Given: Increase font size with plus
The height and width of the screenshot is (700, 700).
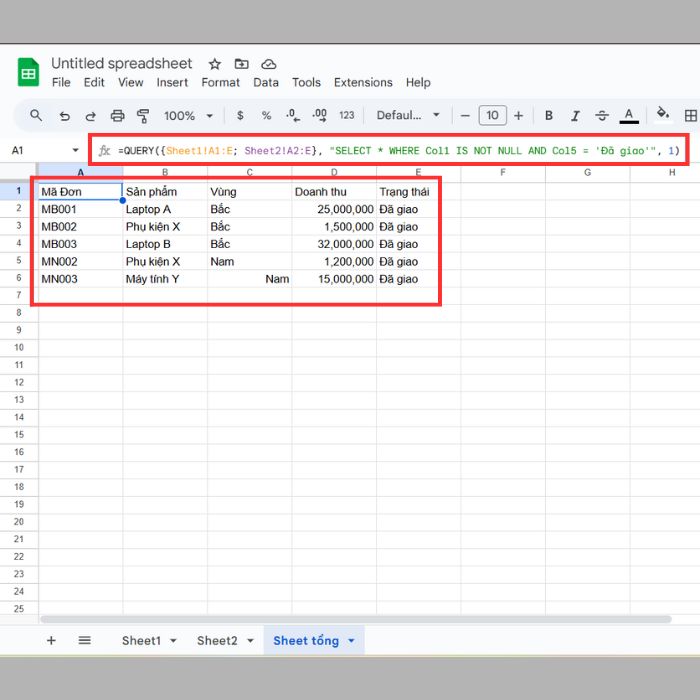Looking at the screenshot, I should coord(518,116).
